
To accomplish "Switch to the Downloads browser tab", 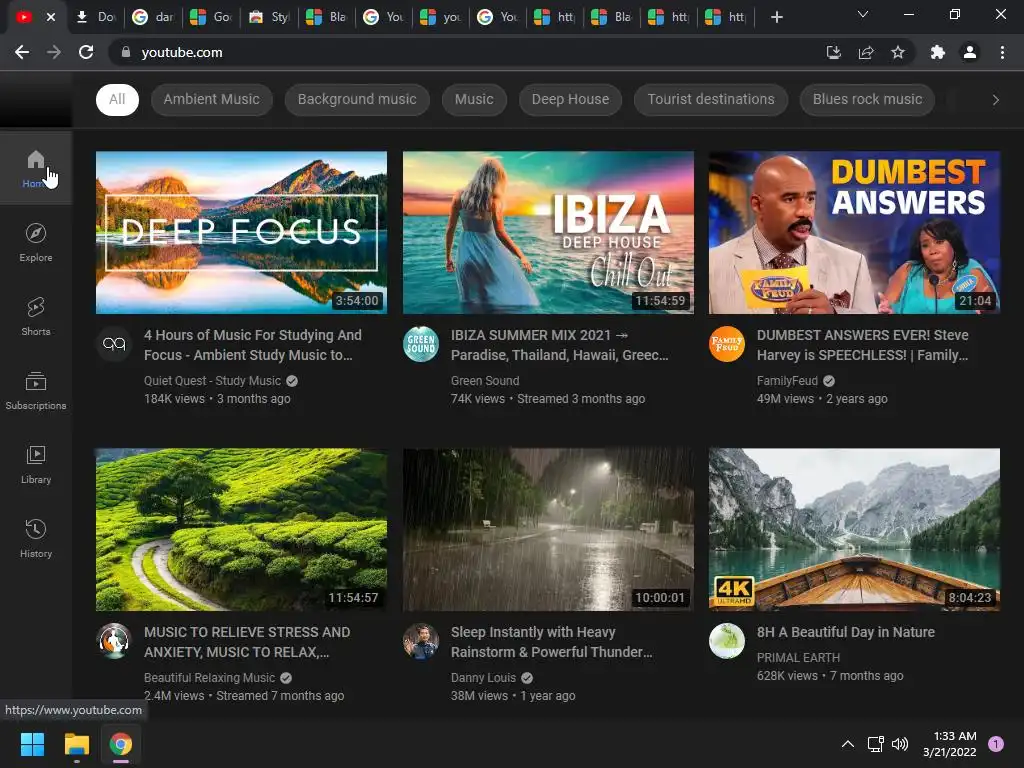I will [x=95, y=17].
